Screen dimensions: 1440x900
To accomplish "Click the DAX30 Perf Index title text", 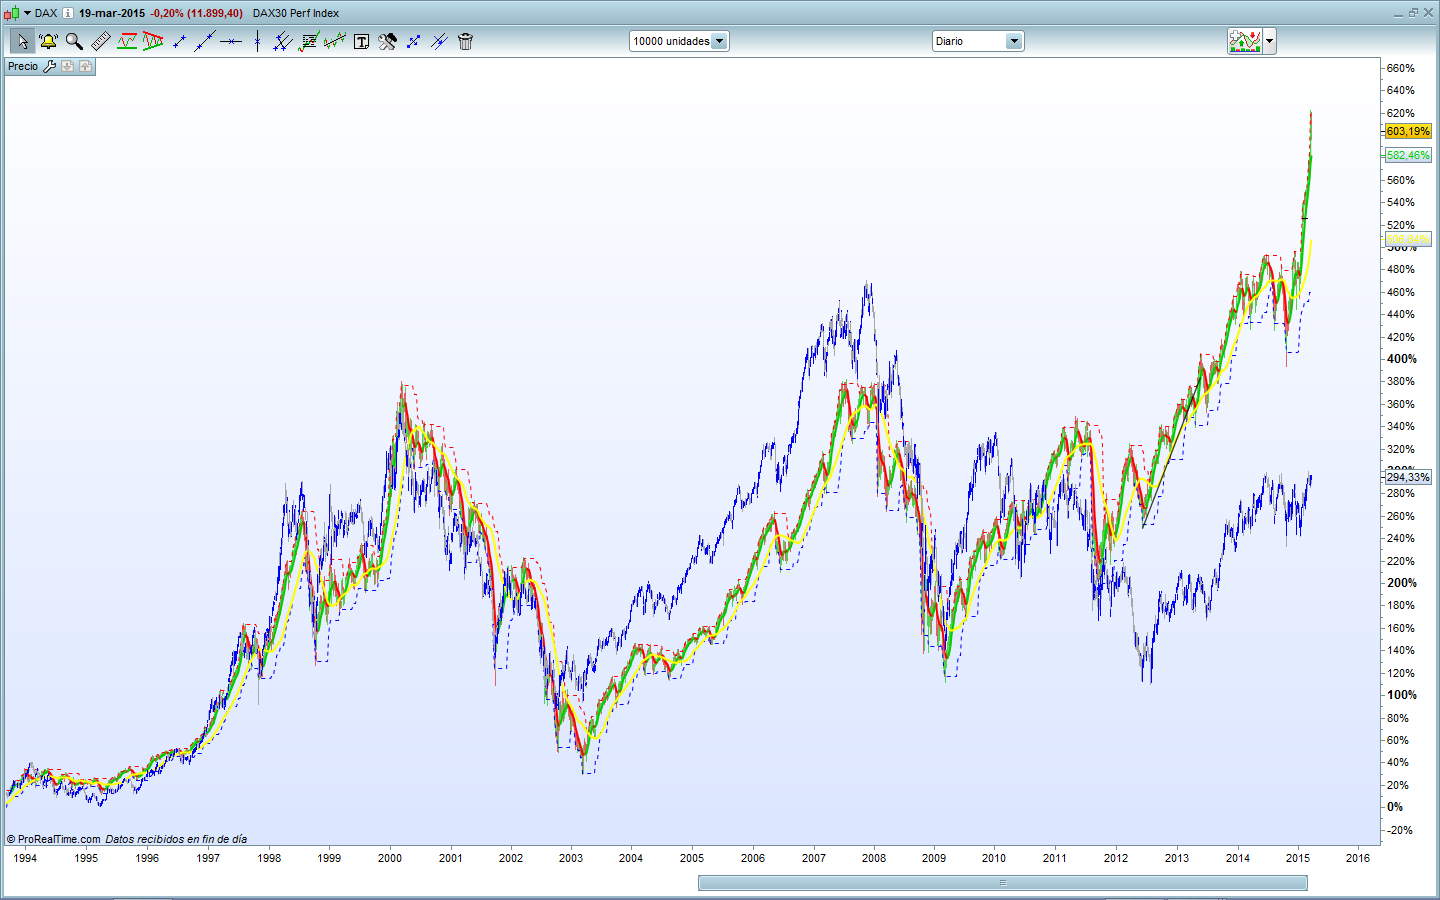I will pos(296,13).
